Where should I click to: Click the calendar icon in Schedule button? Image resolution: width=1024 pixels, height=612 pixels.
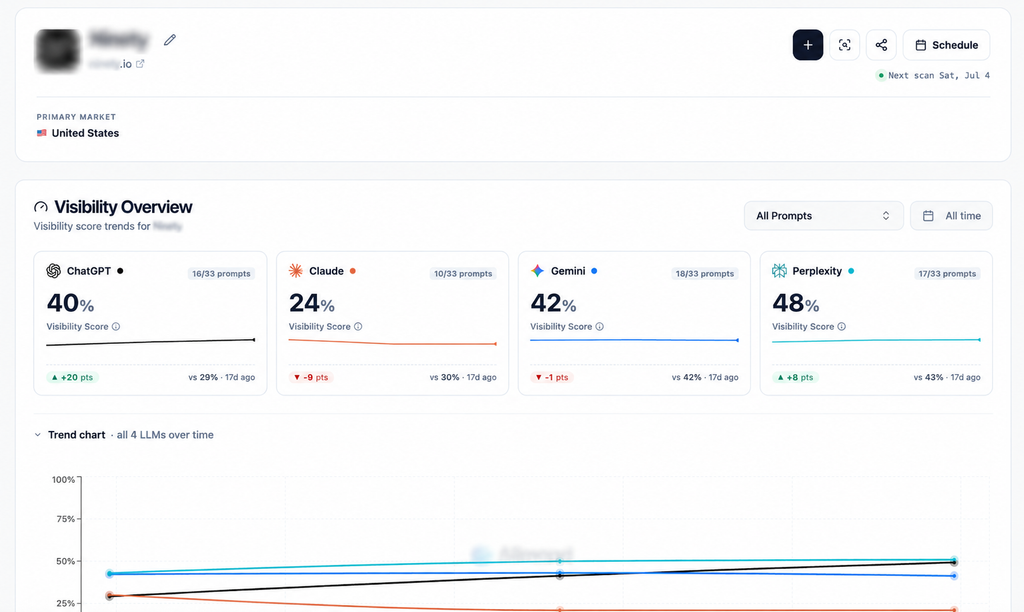921,45
